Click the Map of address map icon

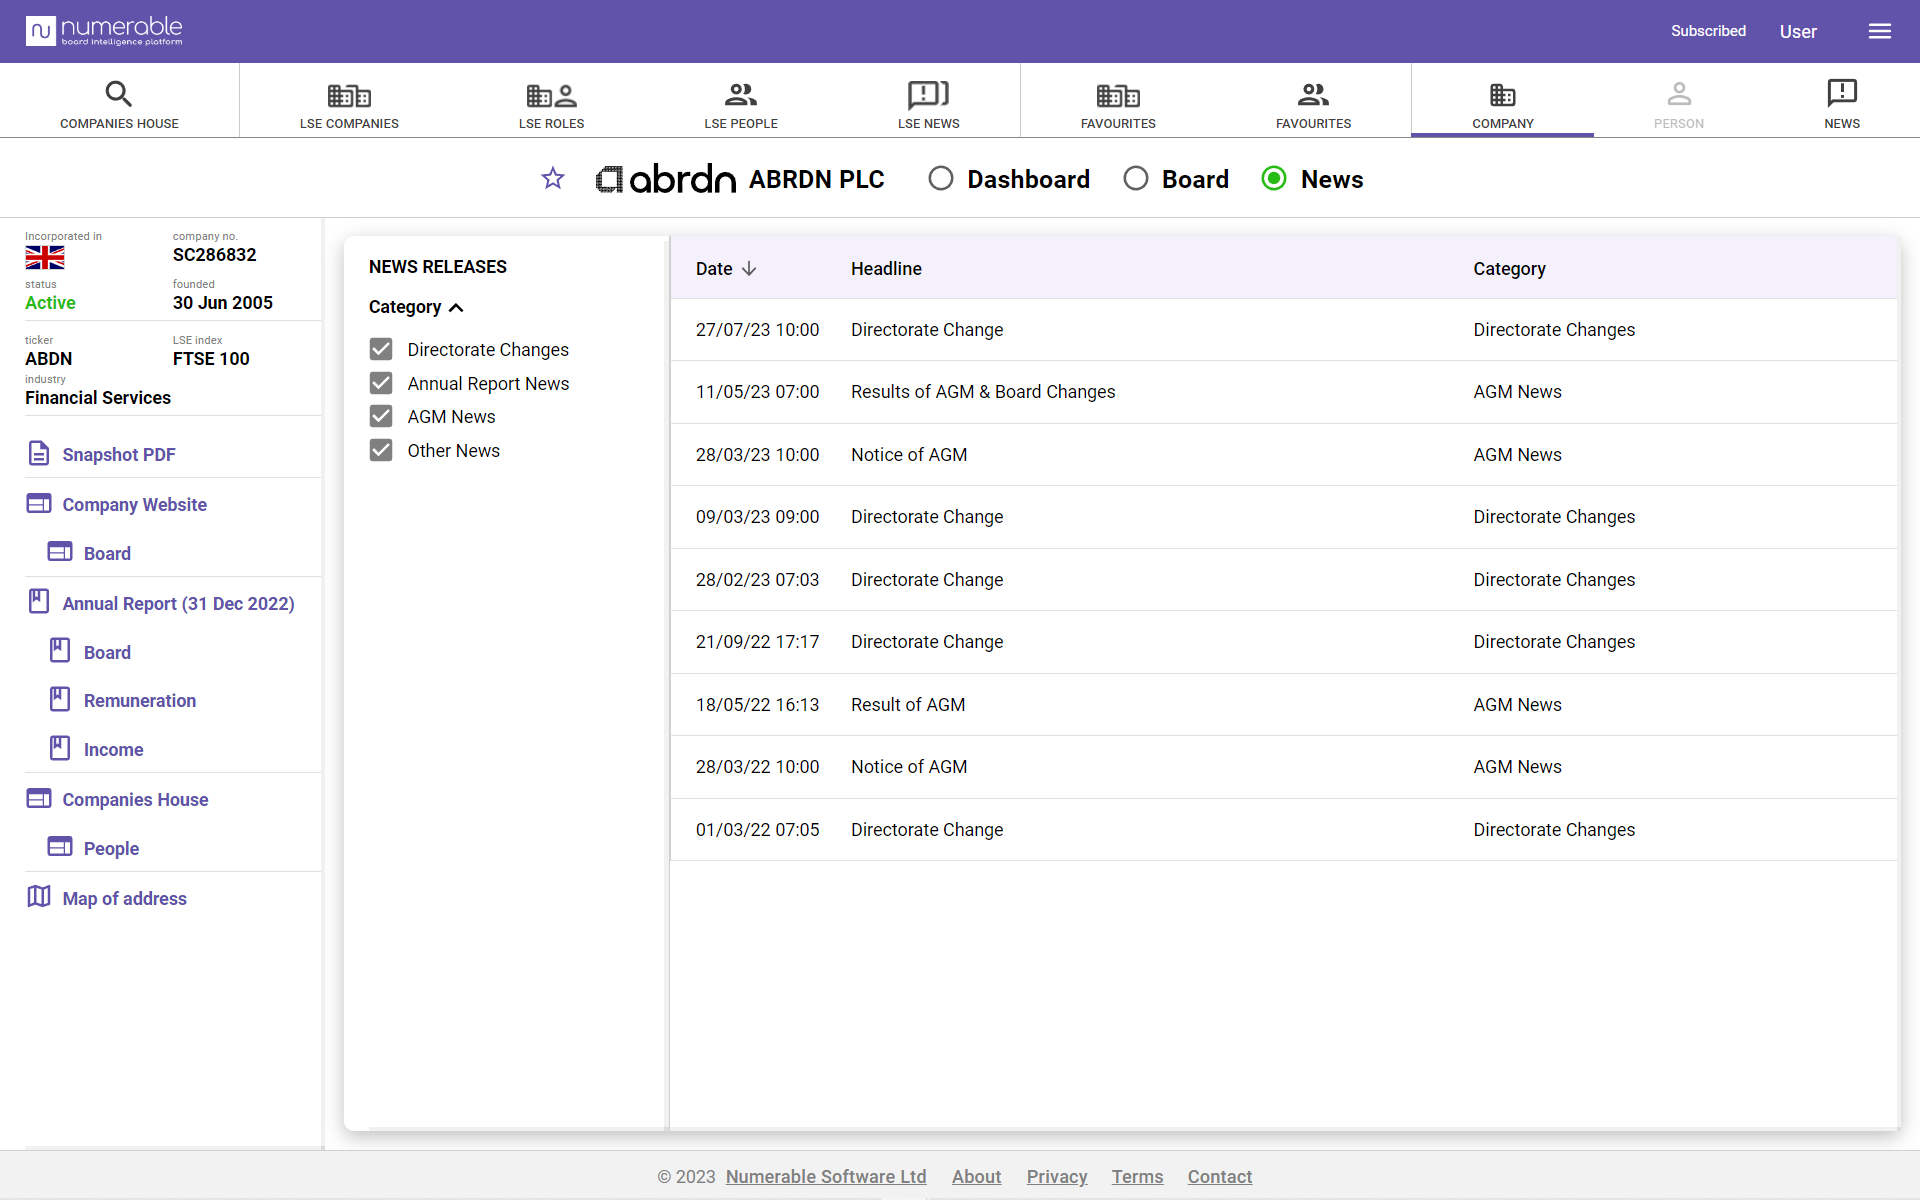pyautogui.click(x=39, y=896)
